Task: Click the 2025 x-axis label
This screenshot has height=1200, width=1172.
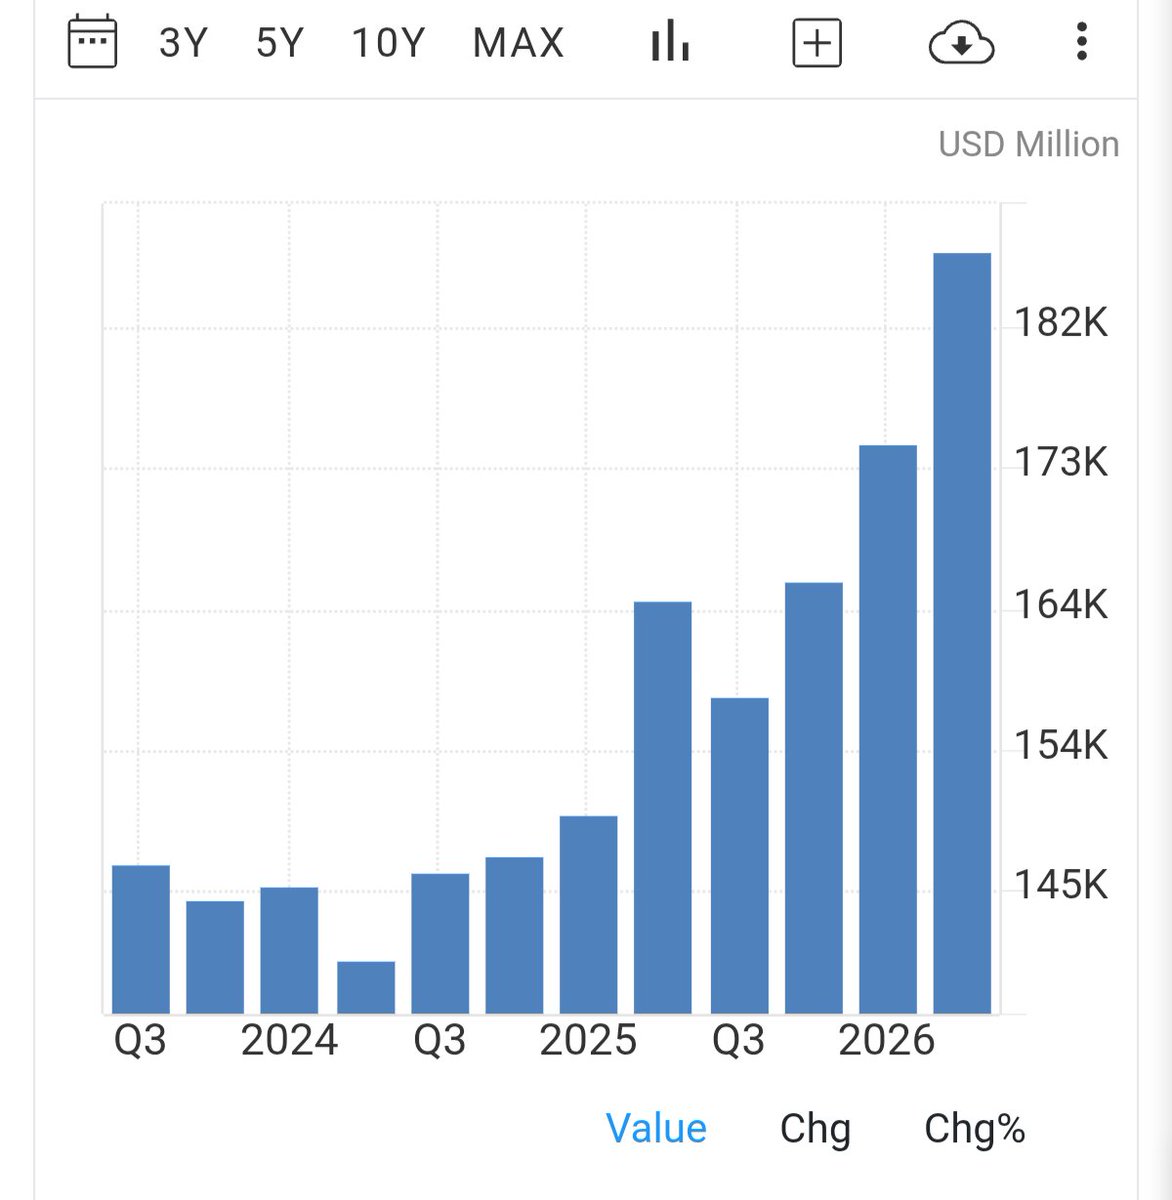Action: click(588, 1041)
